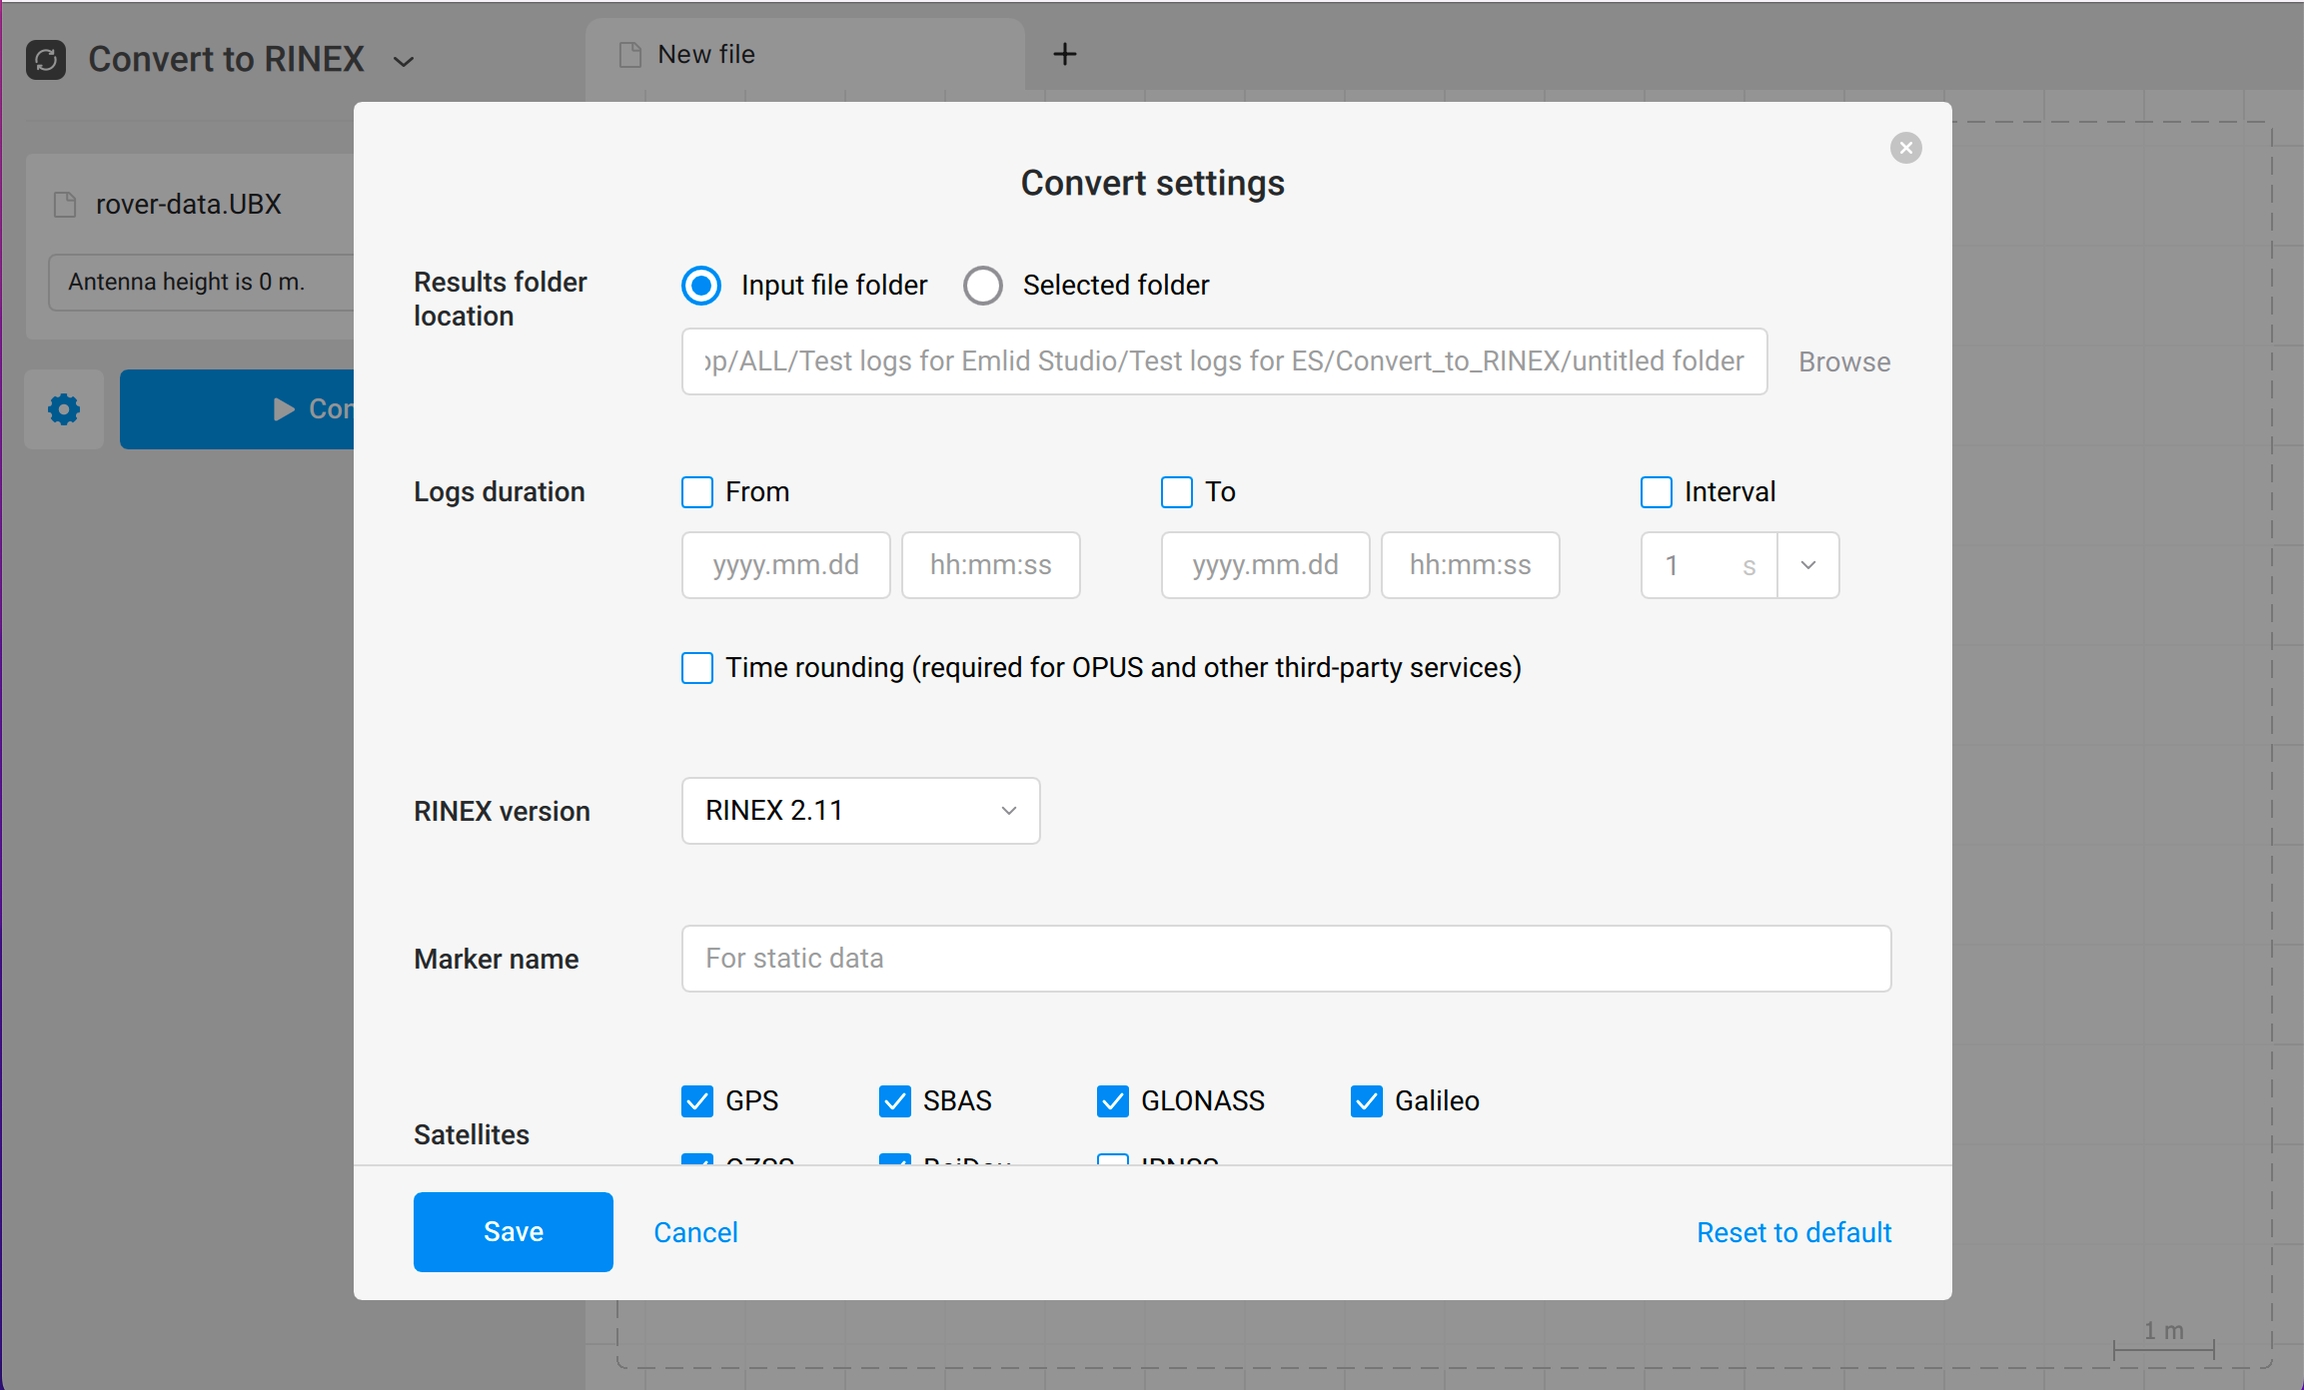Toggle Time rounding for OPUS checkbox

click(x=697, y=667)
